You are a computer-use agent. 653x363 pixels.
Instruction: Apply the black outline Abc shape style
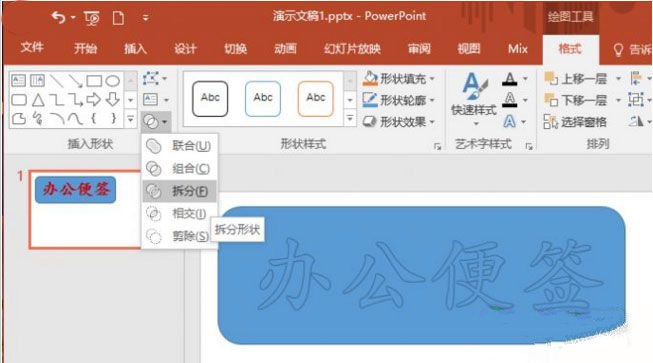click(210, 99)
